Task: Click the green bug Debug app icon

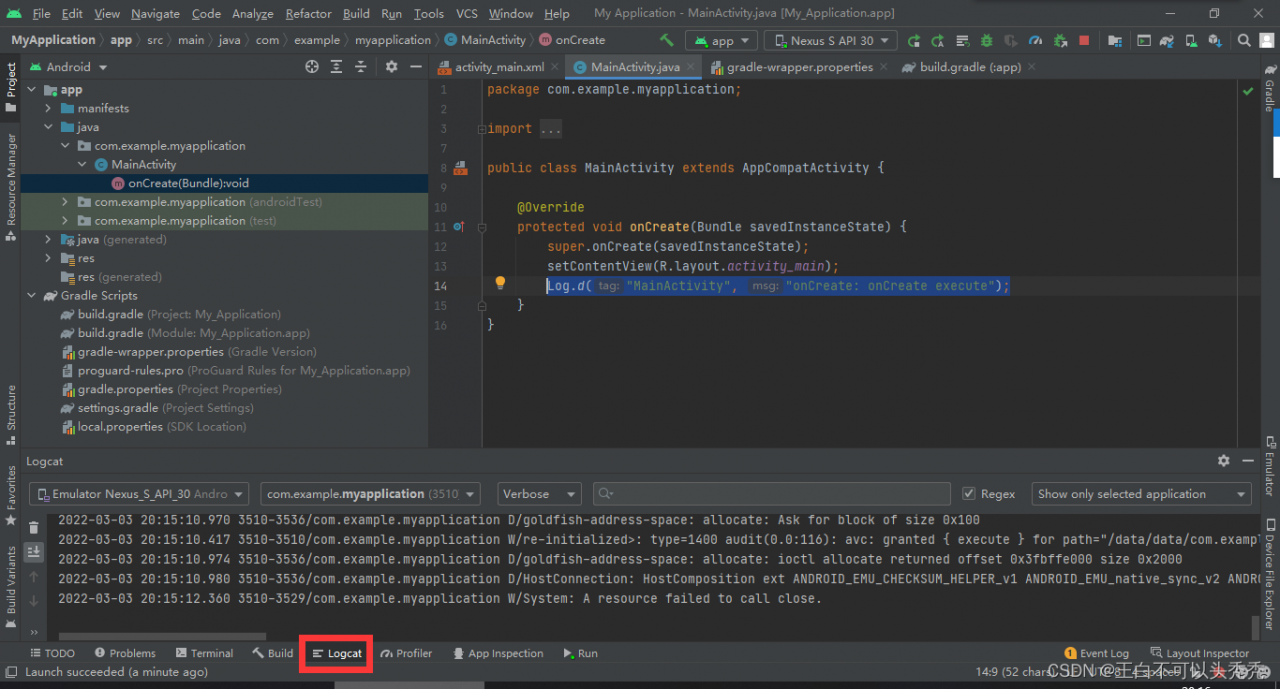Action: [986, 41]
